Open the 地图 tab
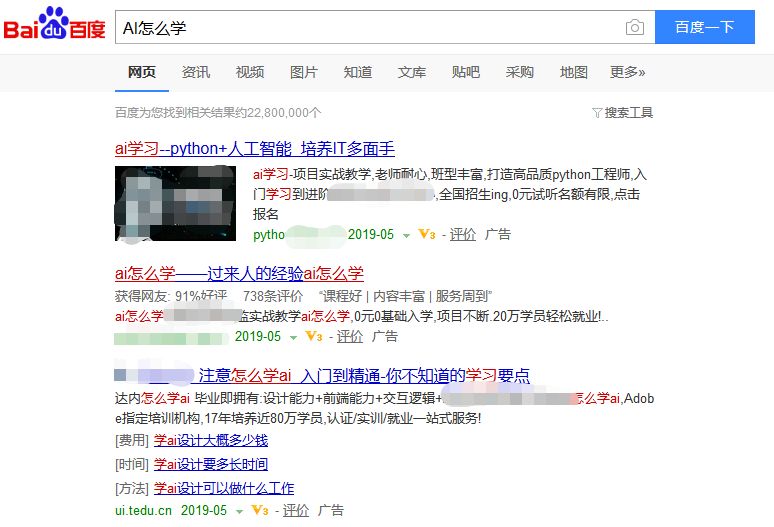Viewport: 774px width, 527px height. 574,72
